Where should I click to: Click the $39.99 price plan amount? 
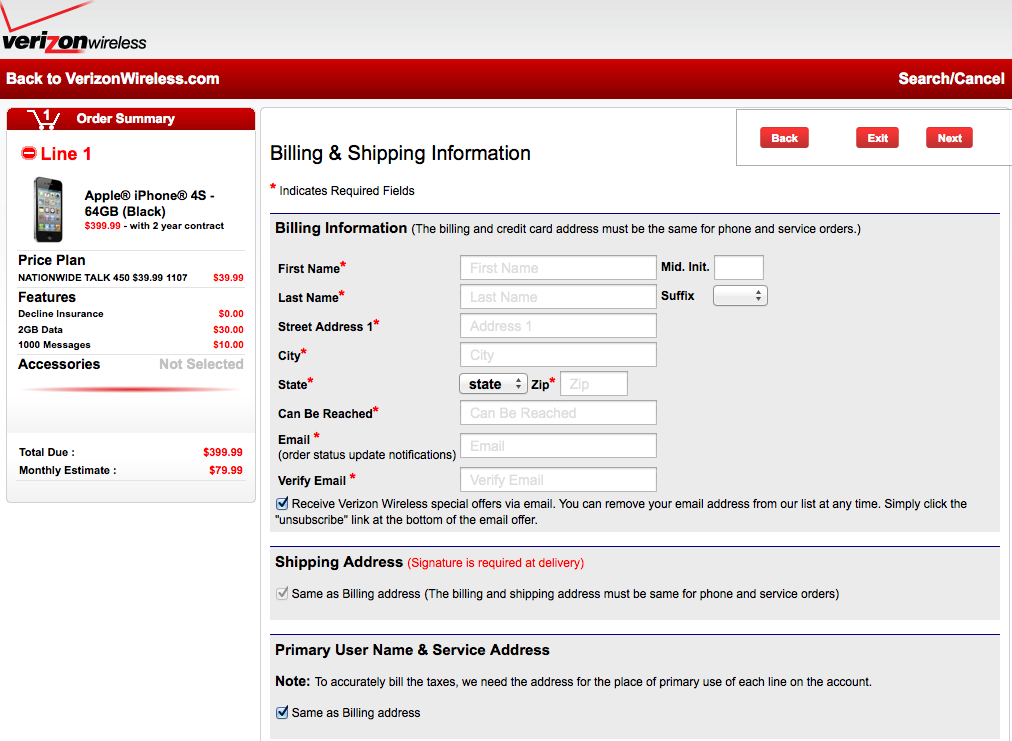pos(228,278)
